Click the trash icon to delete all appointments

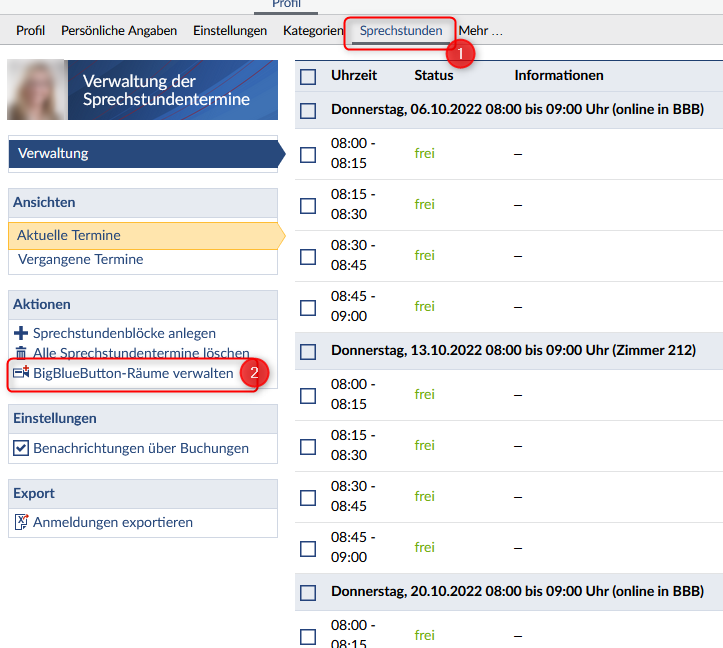[21, 353]
